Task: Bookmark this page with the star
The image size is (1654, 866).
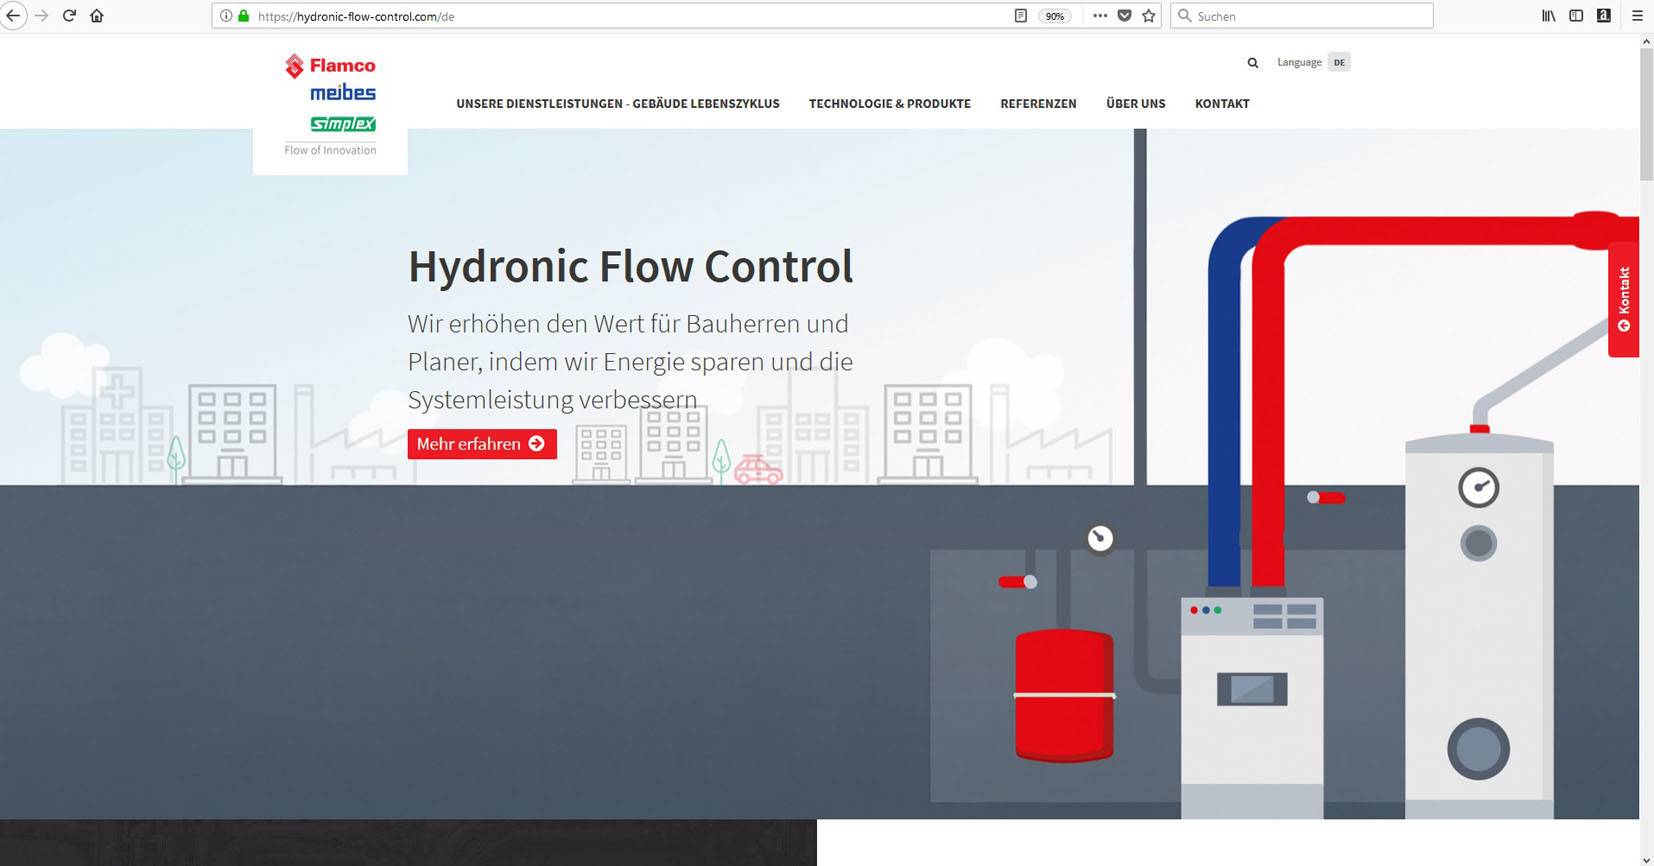Action: click(1149, 16)
